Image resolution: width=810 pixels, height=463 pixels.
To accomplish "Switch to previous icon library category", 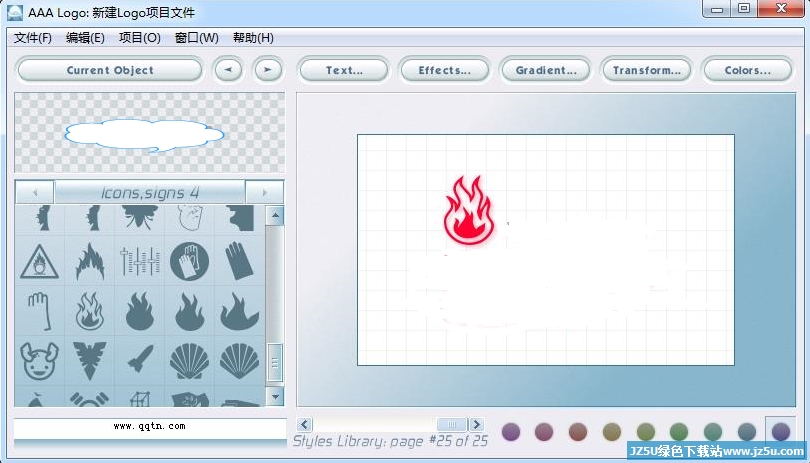I will click(35, 192).
